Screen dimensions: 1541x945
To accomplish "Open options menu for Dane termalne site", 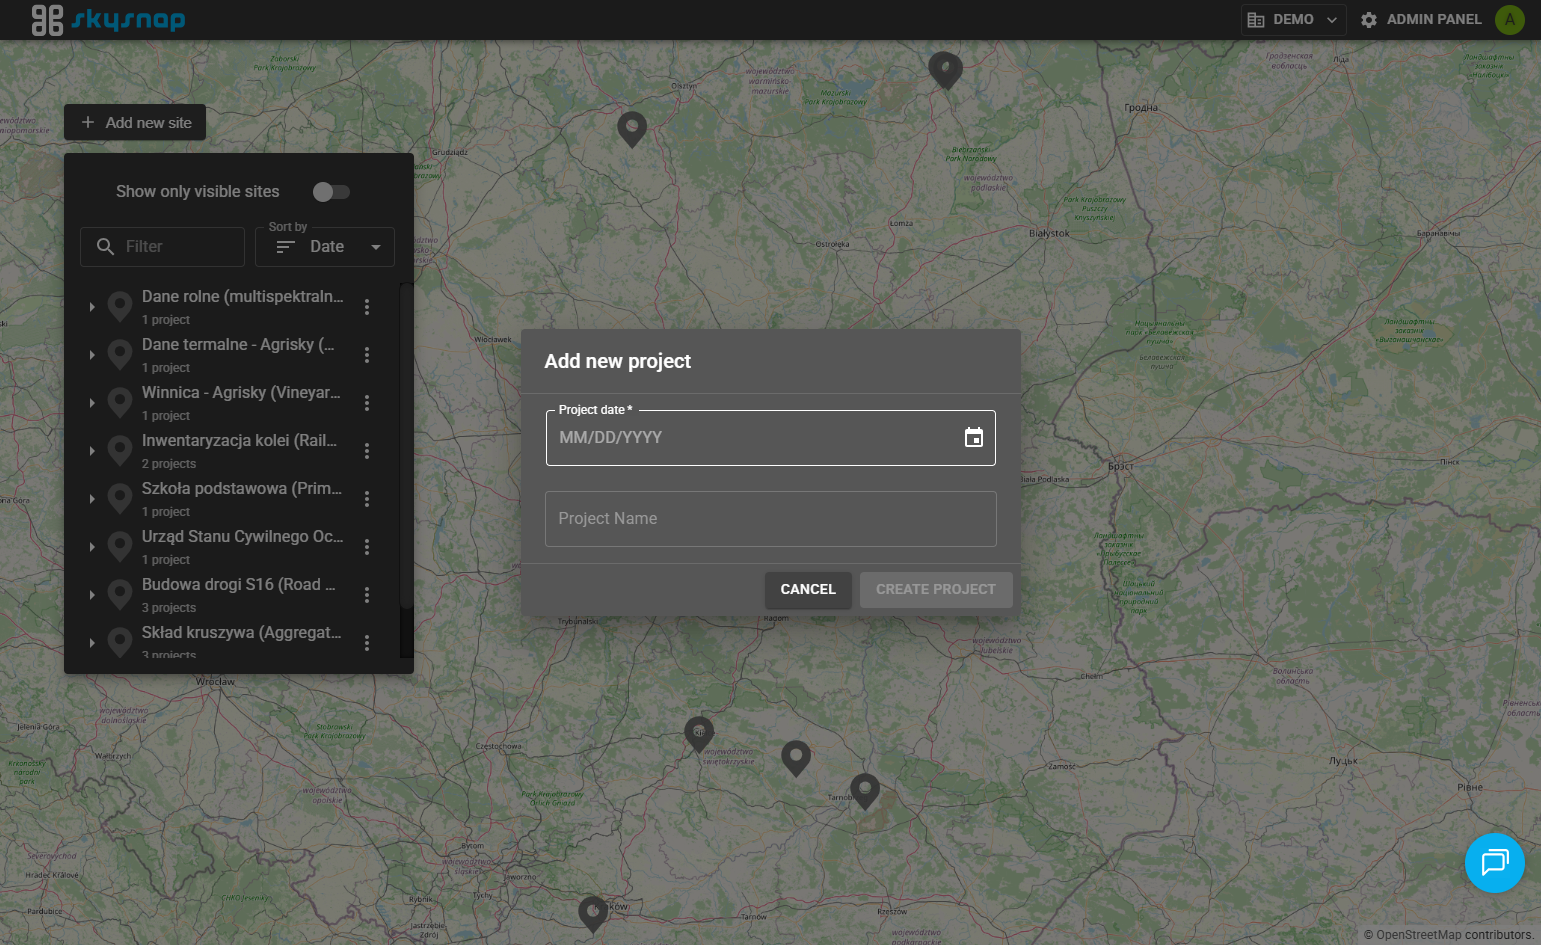I will point(367,355).
